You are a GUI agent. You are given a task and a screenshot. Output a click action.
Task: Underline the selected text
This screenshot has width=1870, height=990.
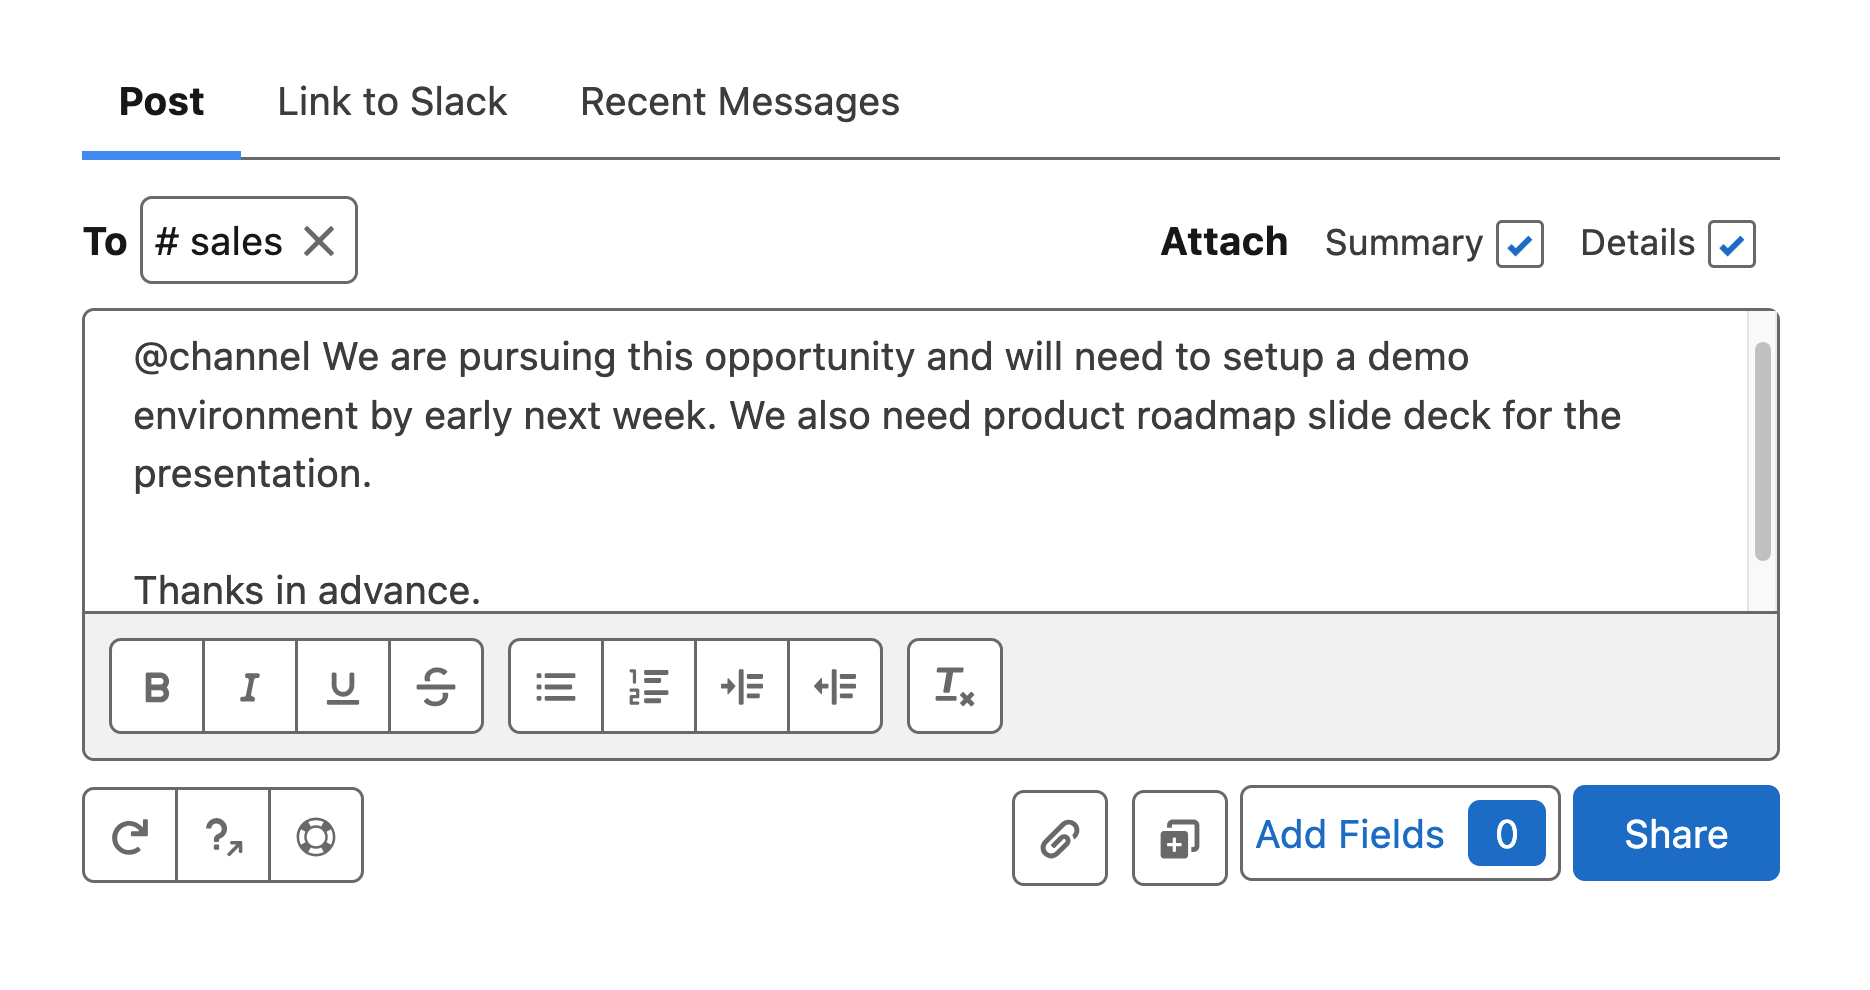[343, 687]
